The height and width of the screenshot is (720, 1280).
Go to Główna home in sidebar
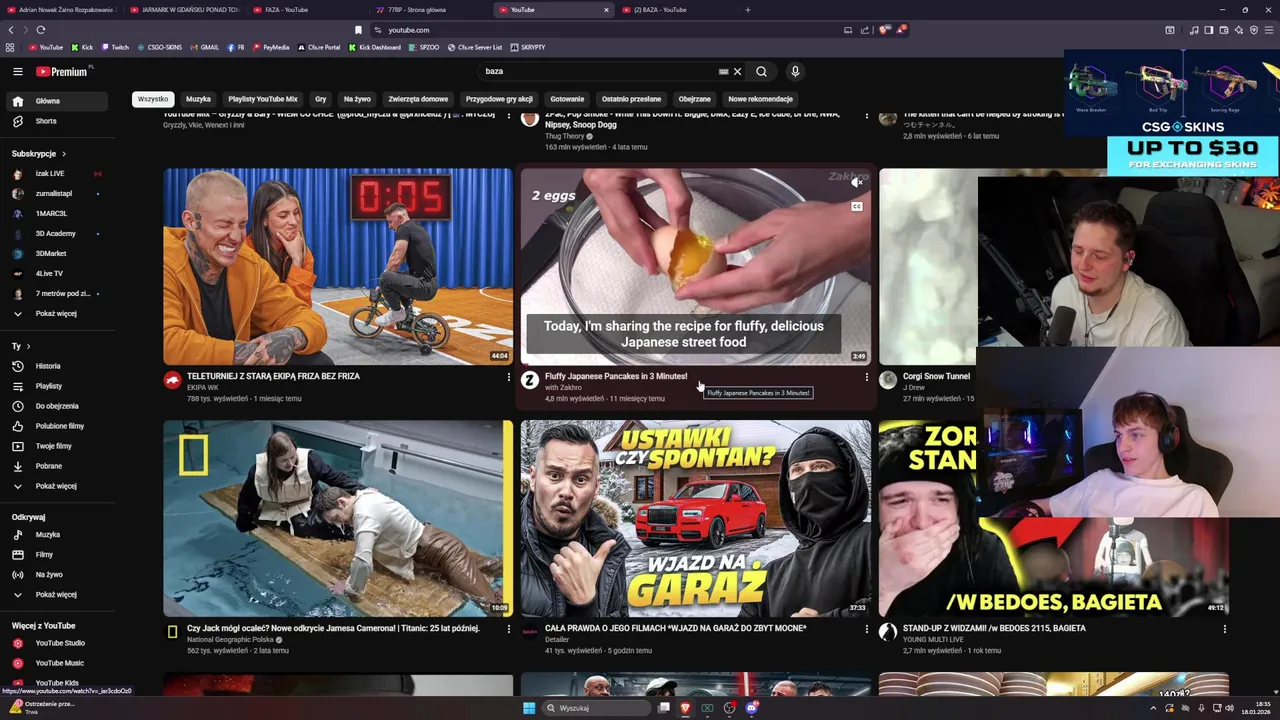[x=55, y=101]
